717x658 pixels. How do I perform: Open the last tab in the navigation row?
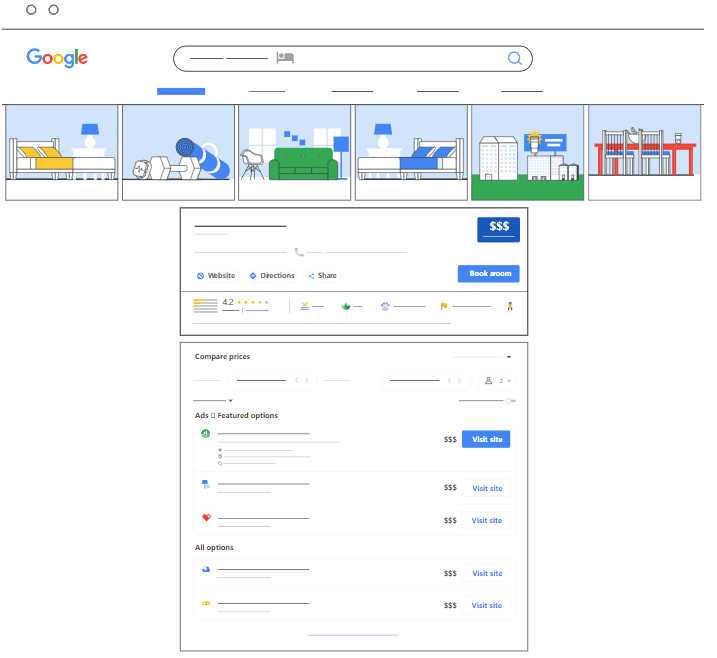[522, 91]
